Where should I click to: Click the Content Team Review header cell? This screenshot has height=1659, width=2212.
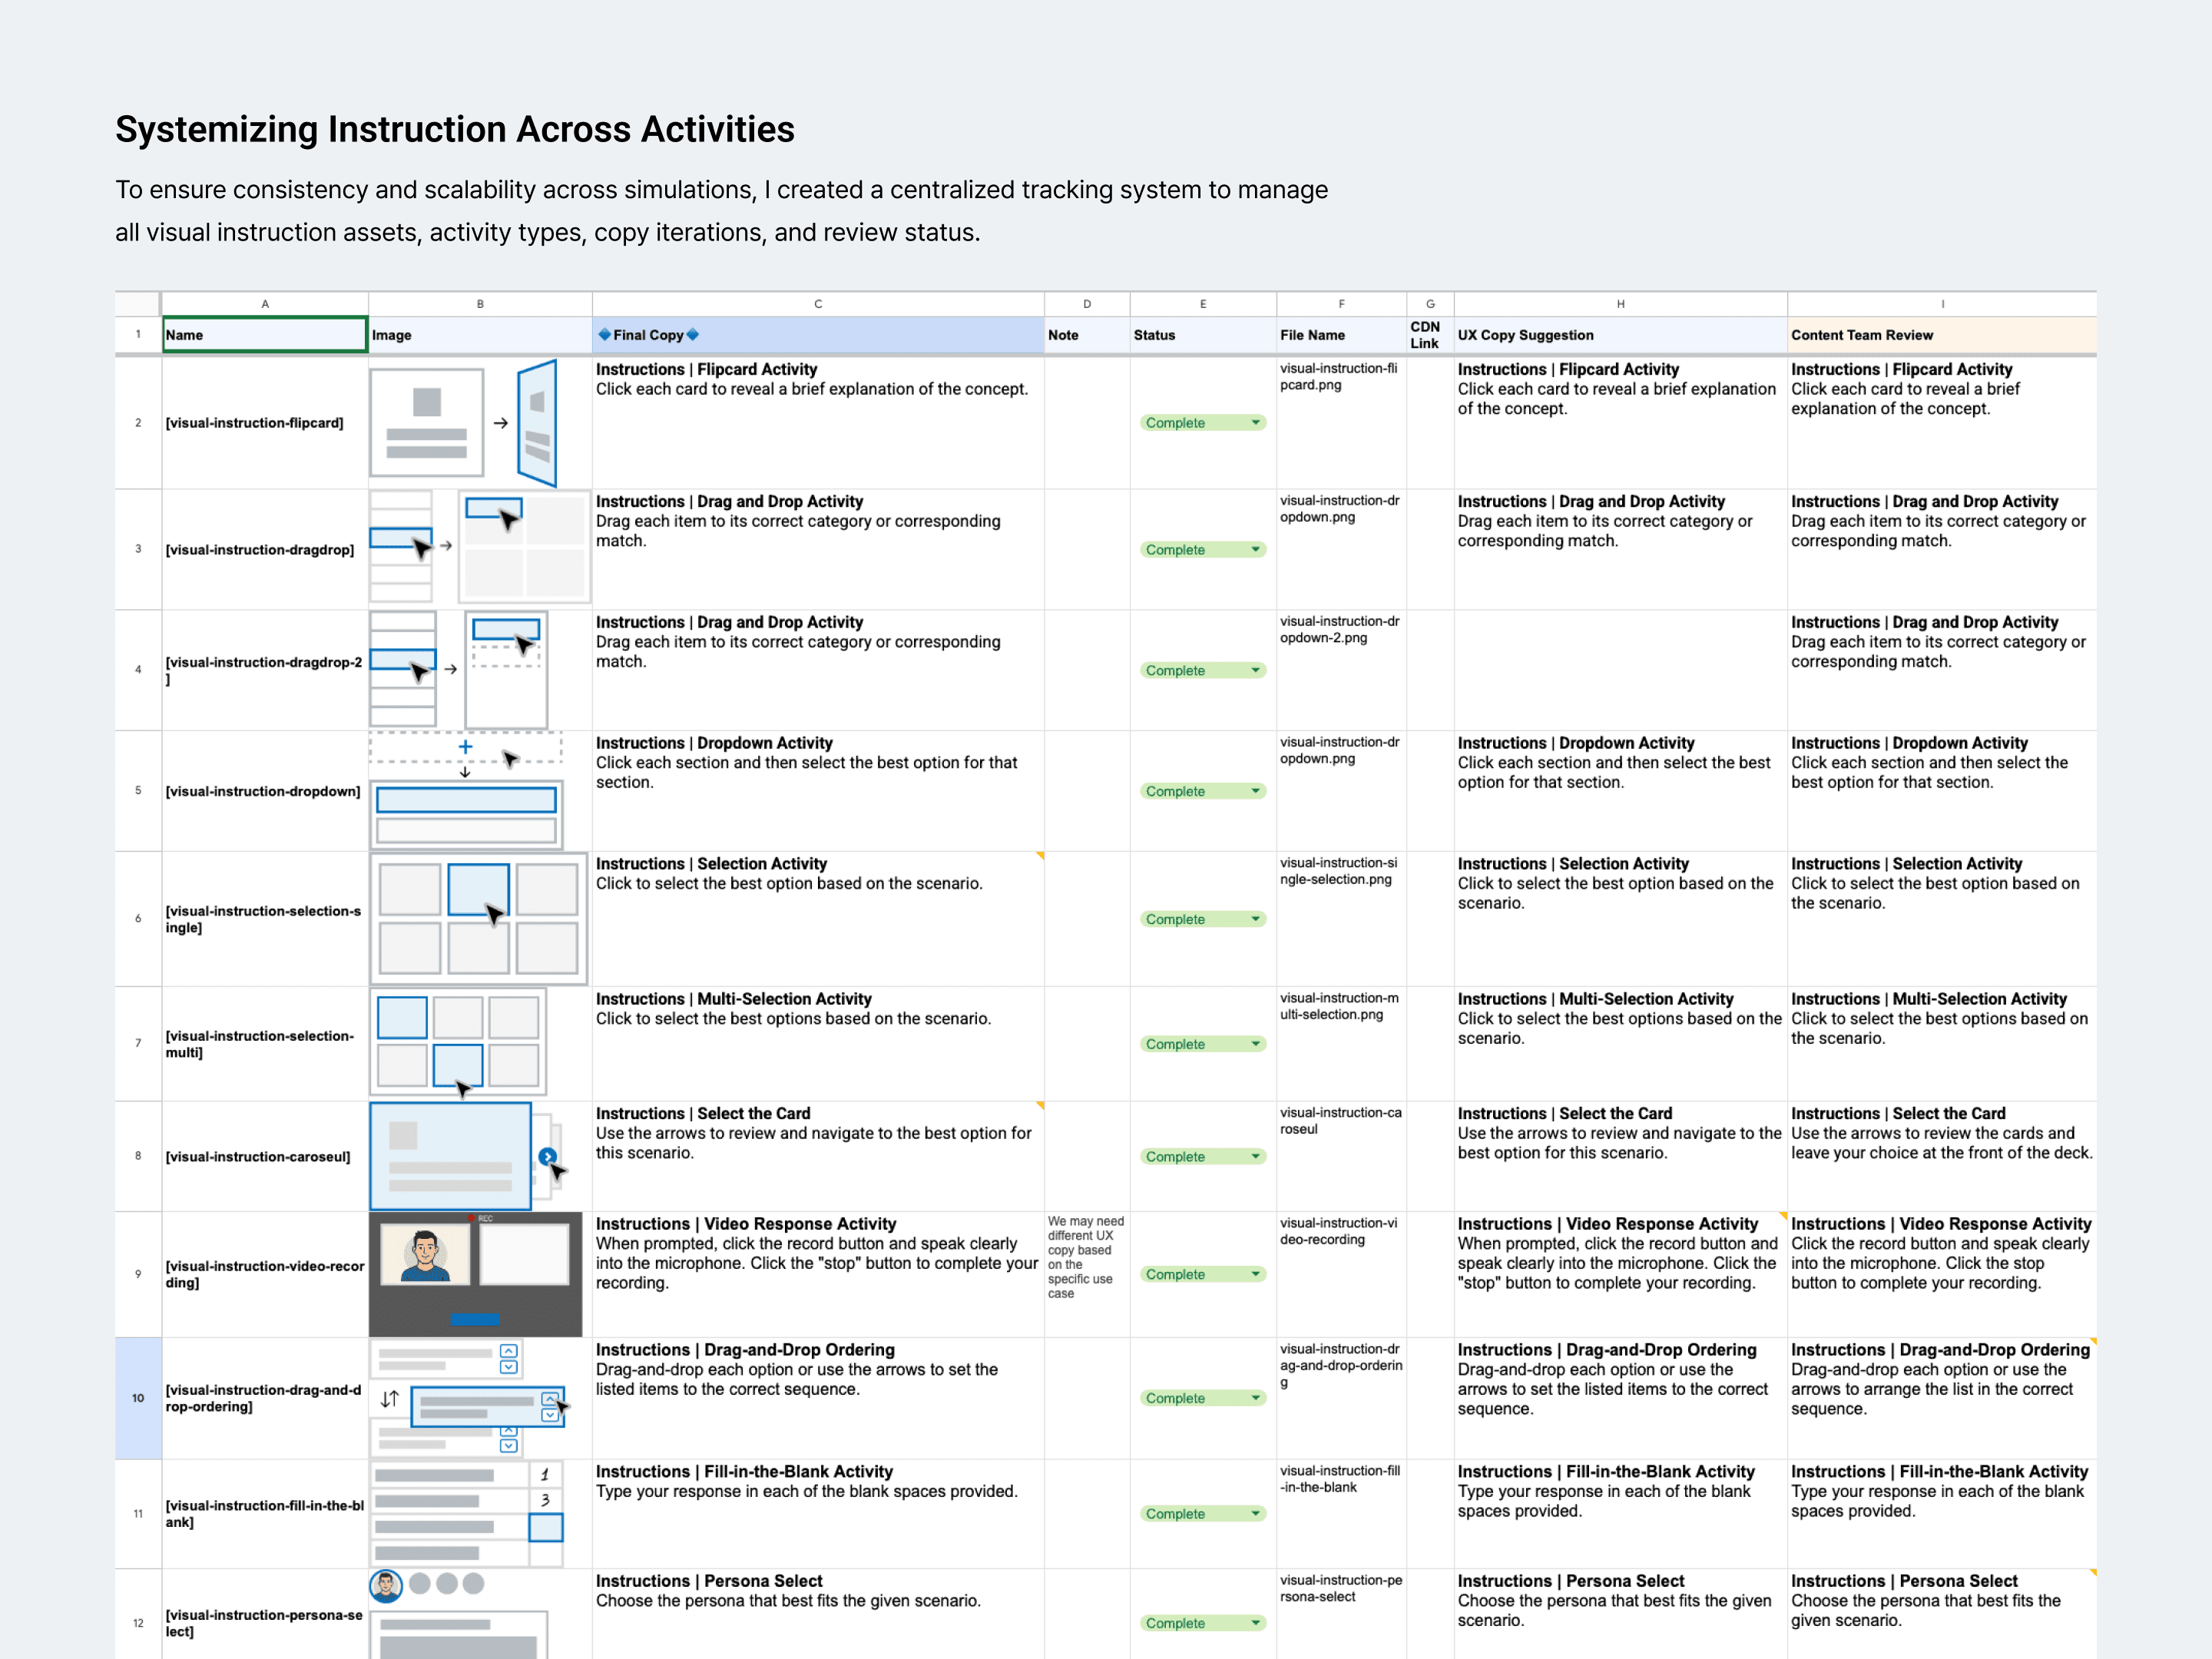(x=1940, y=335)
